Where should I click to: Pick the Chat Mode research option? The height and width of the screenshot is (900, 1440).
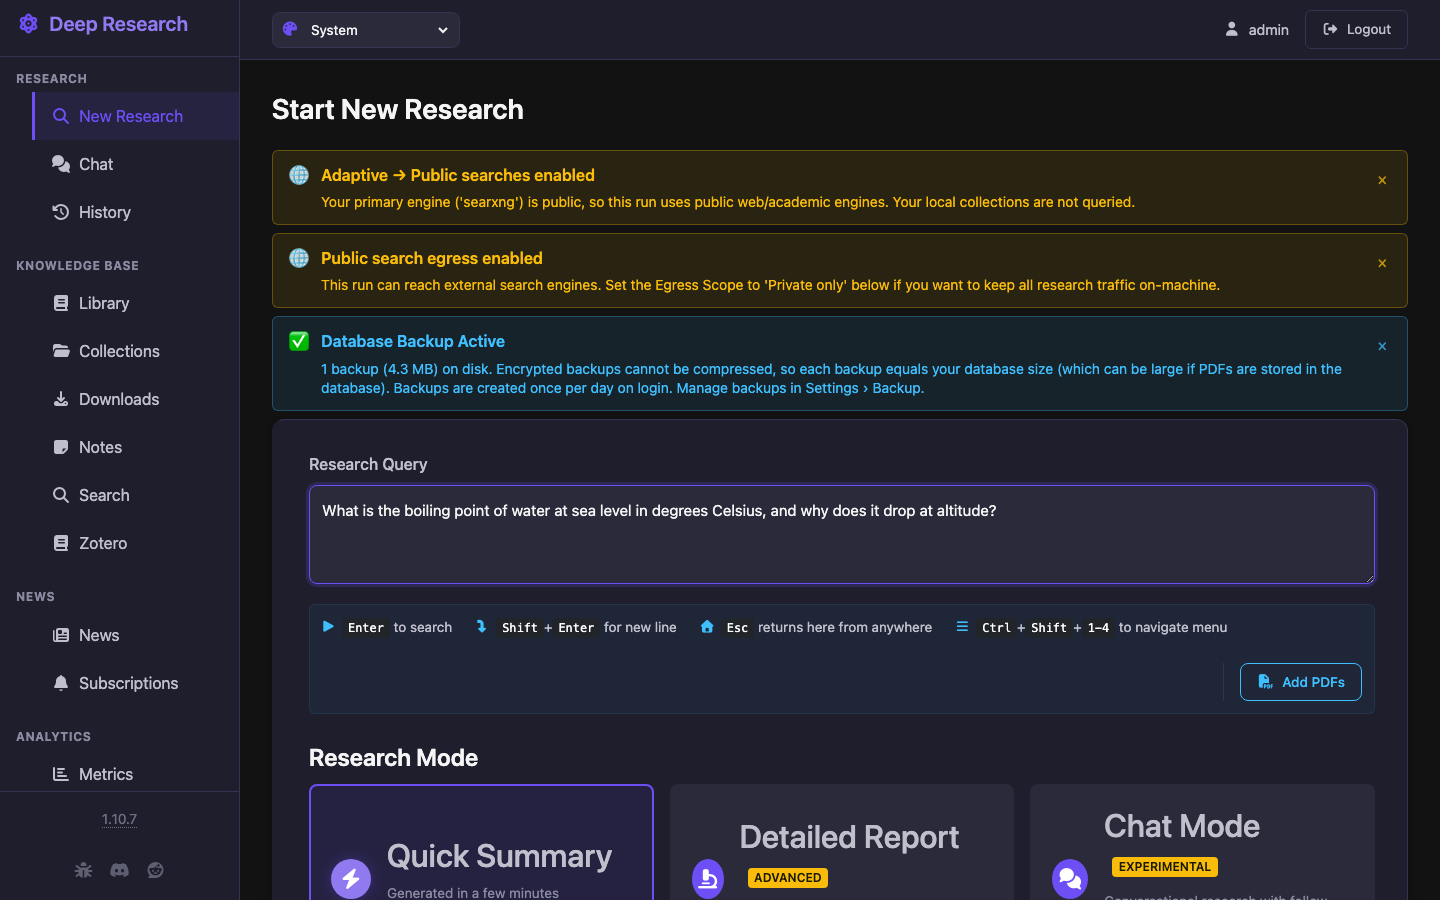click(x=1202, y=843)
